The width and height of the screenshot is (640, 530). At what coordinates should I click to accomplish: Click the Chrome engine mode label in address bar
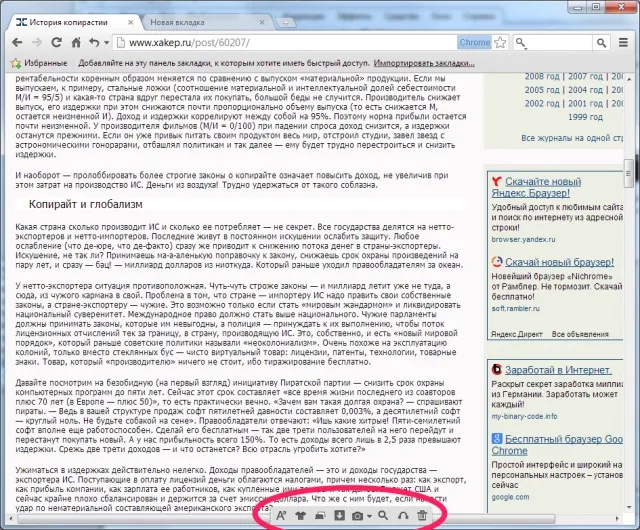tap(474, 42)
